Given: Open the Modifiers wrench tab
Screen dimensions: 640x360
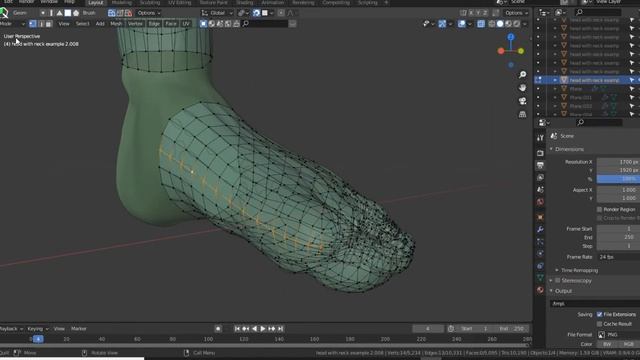Looking at the screenshot, I should (540, 229).
